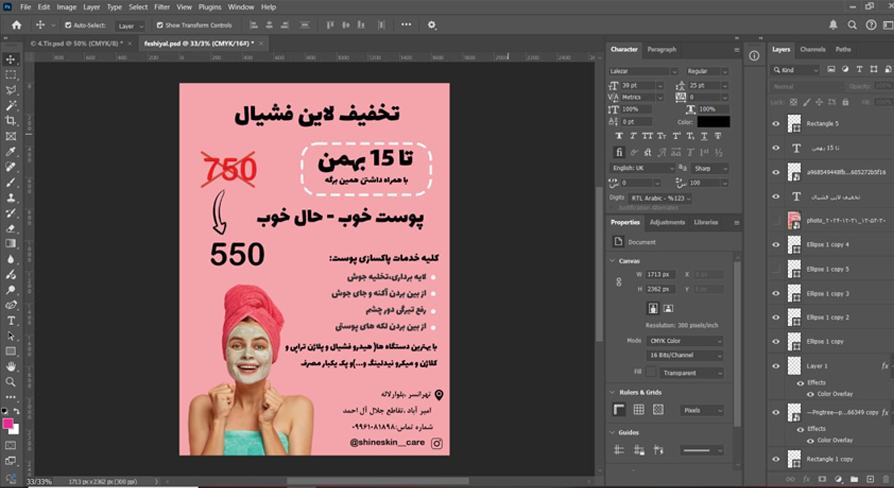Select the Magic Wand tool
Image resolution: width=894 pixels, height=488 pixels.
(x=11, y=105)
